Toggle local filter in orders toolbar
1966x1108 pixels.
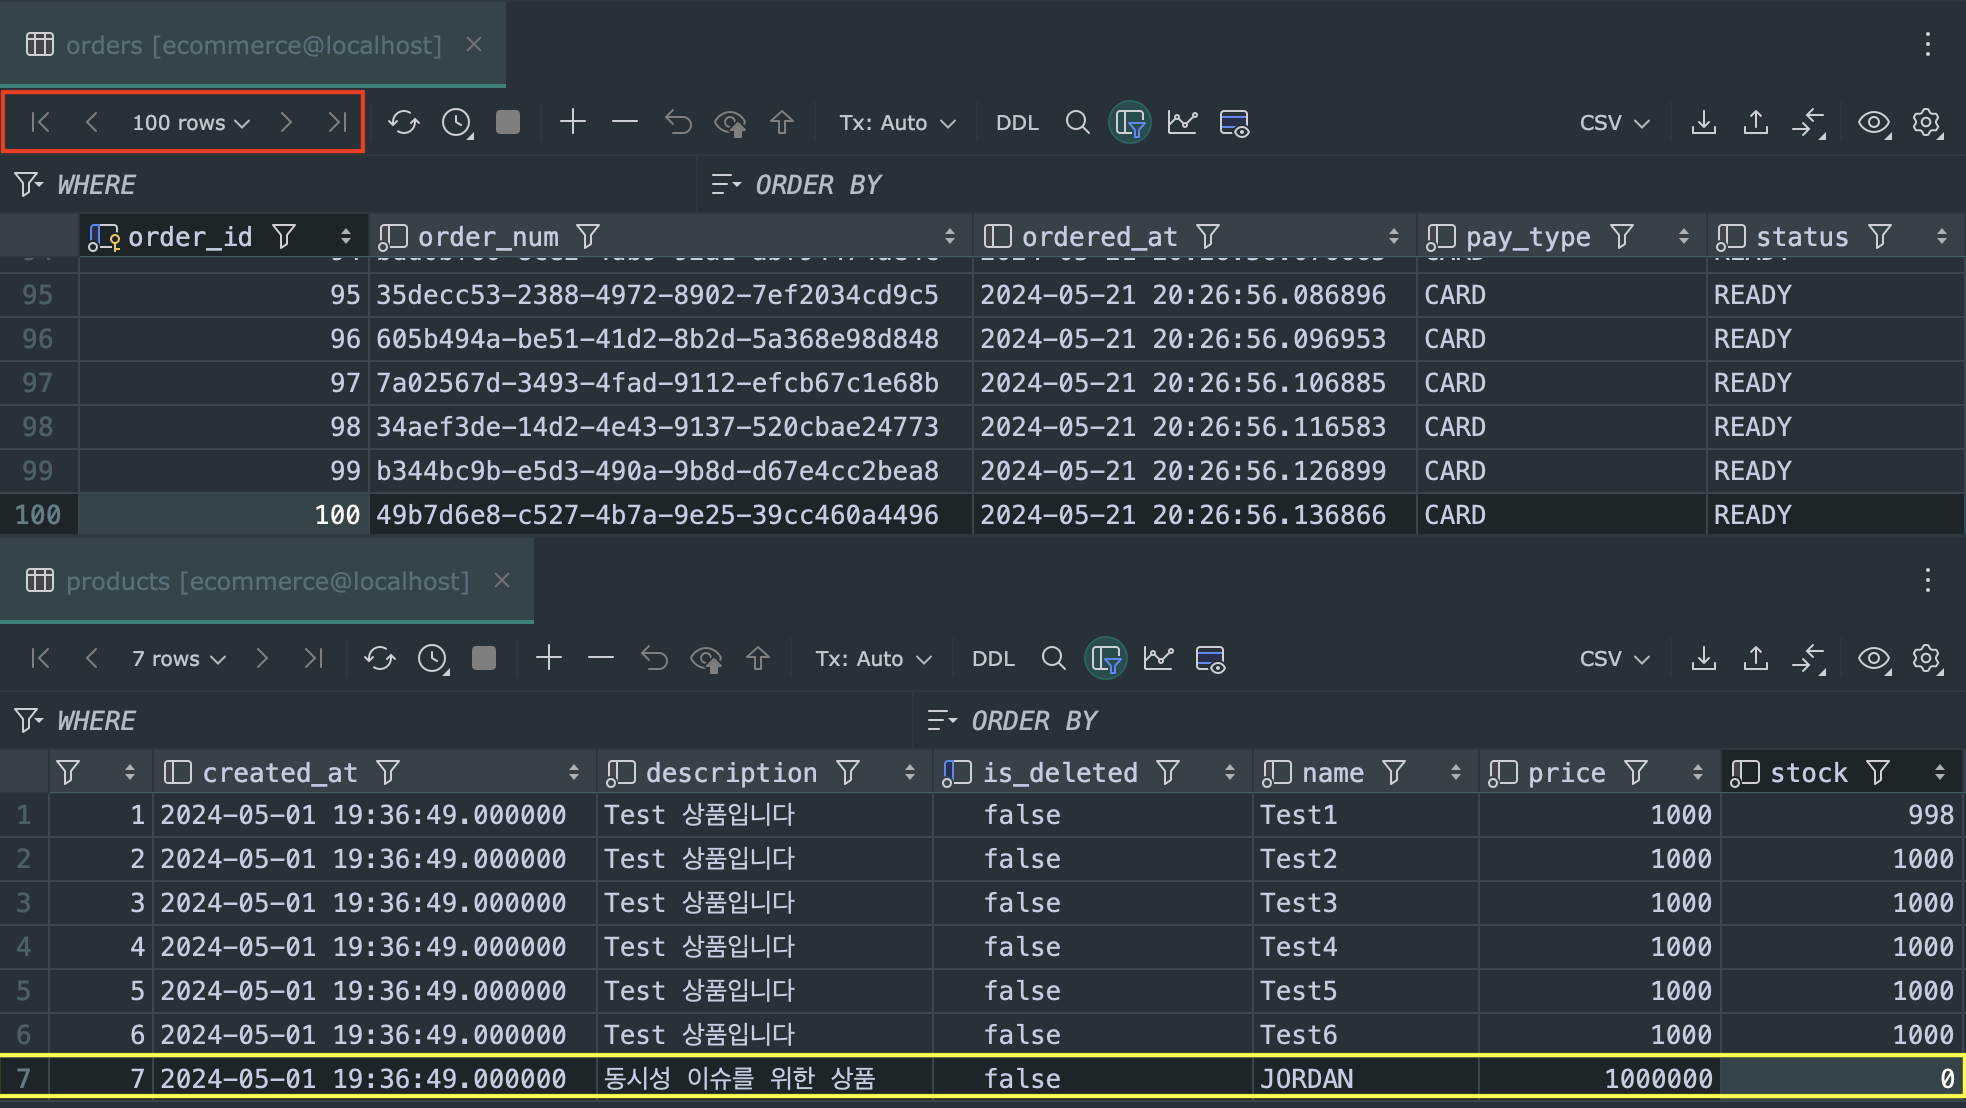point(1130,123)
